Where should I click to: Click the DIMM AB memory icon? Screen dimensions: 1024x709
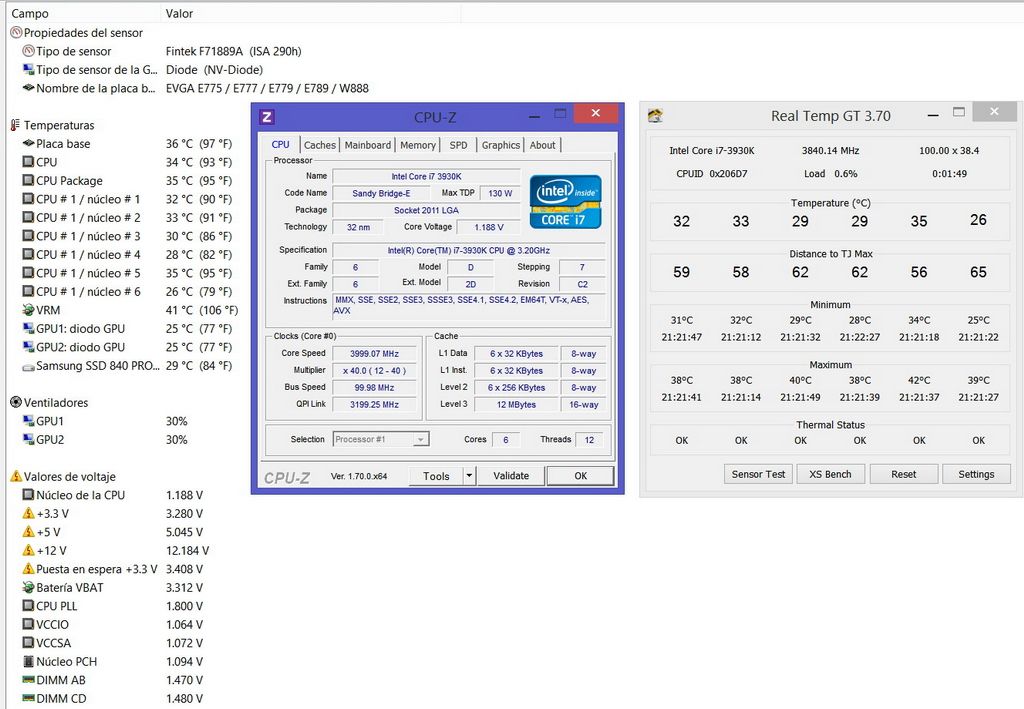tap(29, 680)
